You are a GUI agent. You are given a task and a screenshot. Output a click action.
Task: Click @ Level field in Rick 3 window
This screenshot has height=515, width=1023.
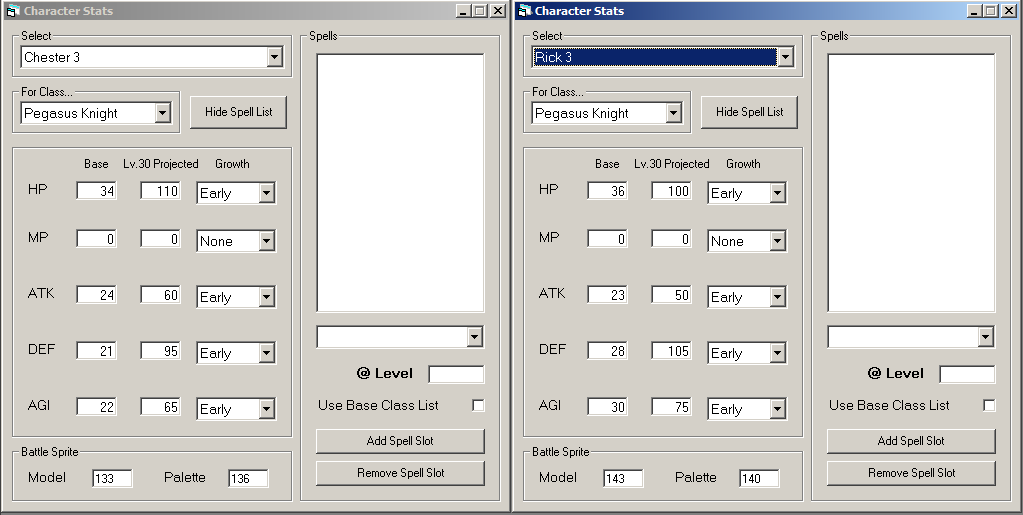coord(967,374)
